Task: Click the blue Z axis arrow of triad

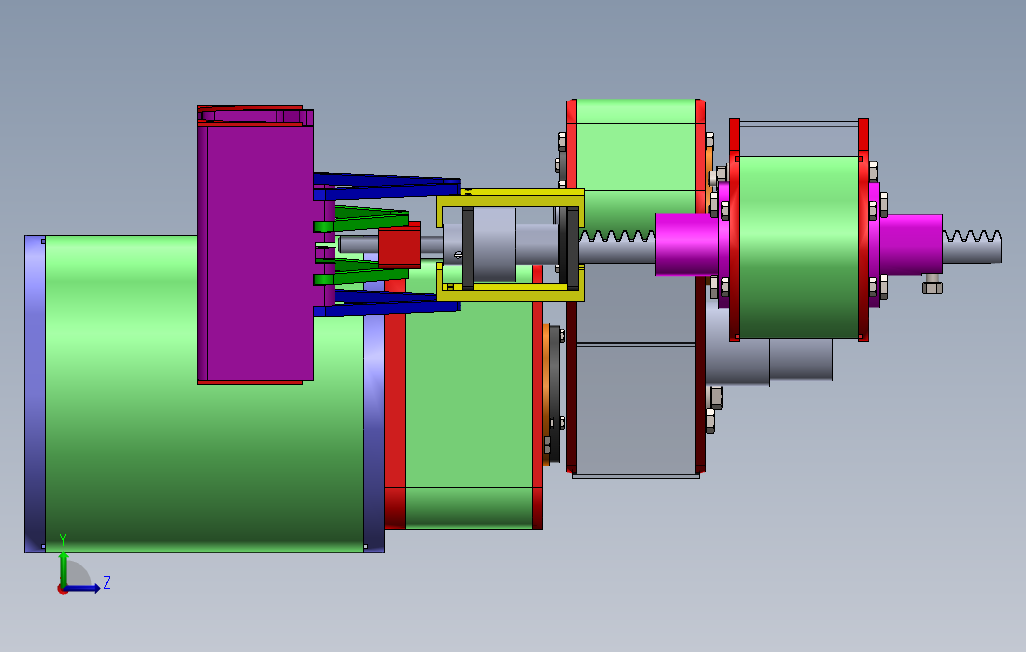Action: pos(84,589)
